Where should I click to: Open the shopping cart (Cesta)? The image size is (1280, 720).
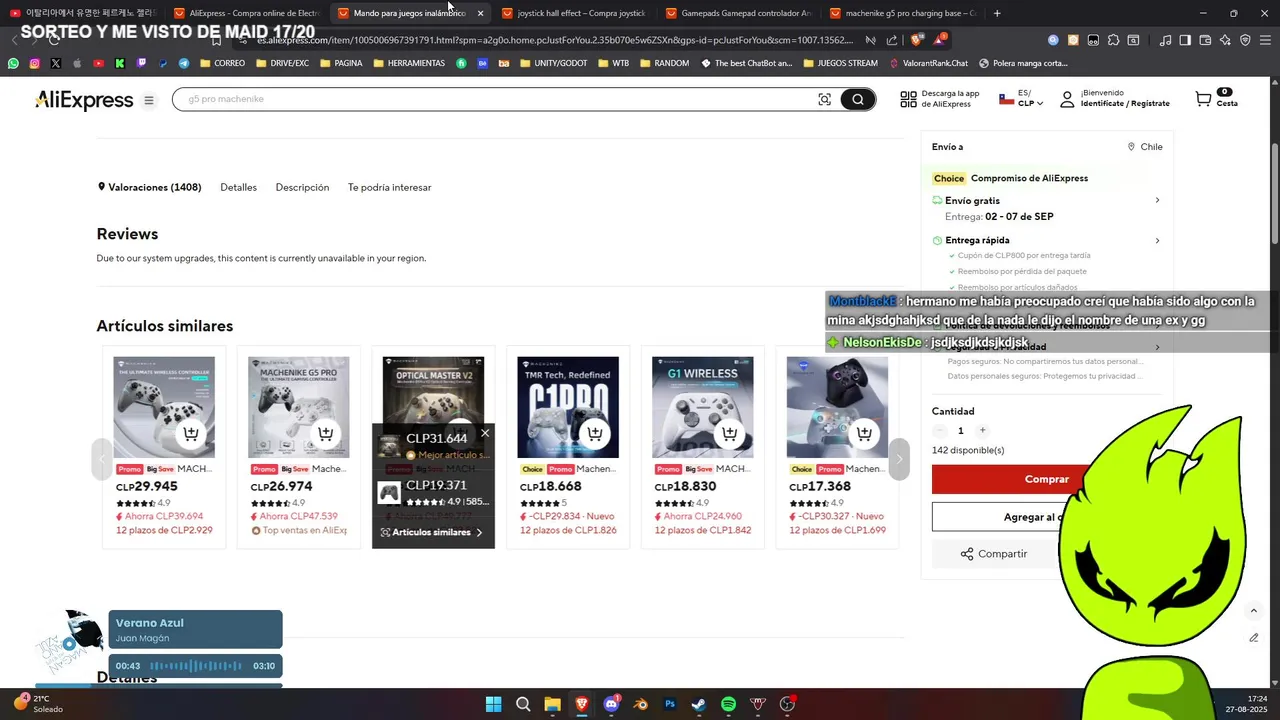pos(1215,98)
